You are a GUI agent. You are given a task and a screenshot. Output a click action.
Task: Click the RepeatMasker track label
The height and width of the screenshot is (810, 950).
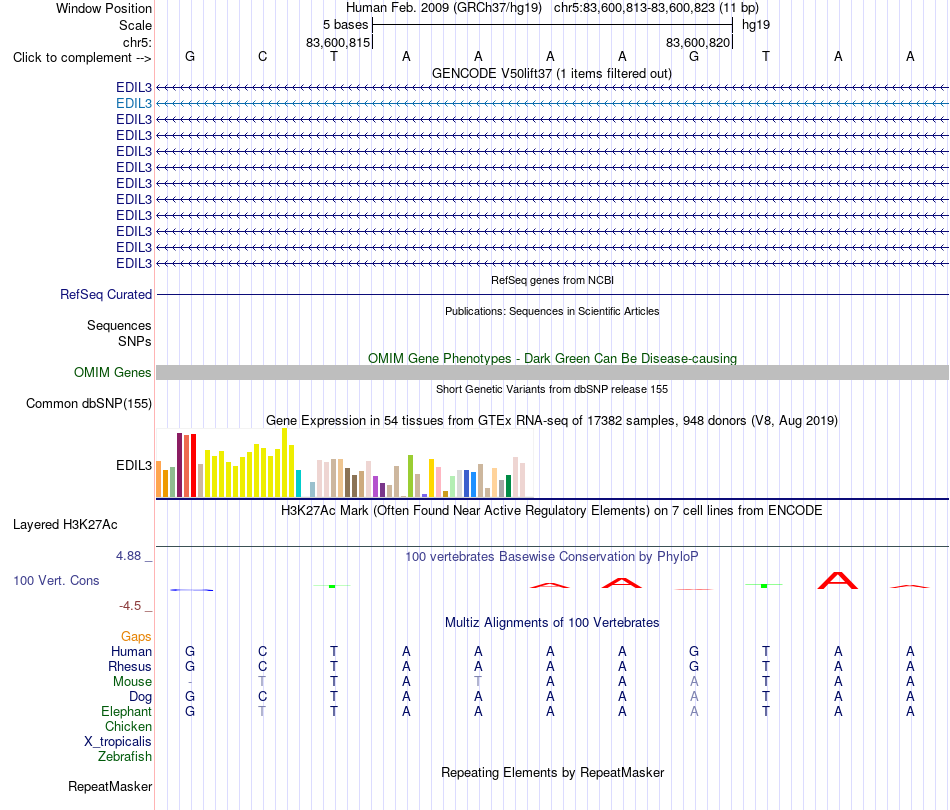coord(110,786)
